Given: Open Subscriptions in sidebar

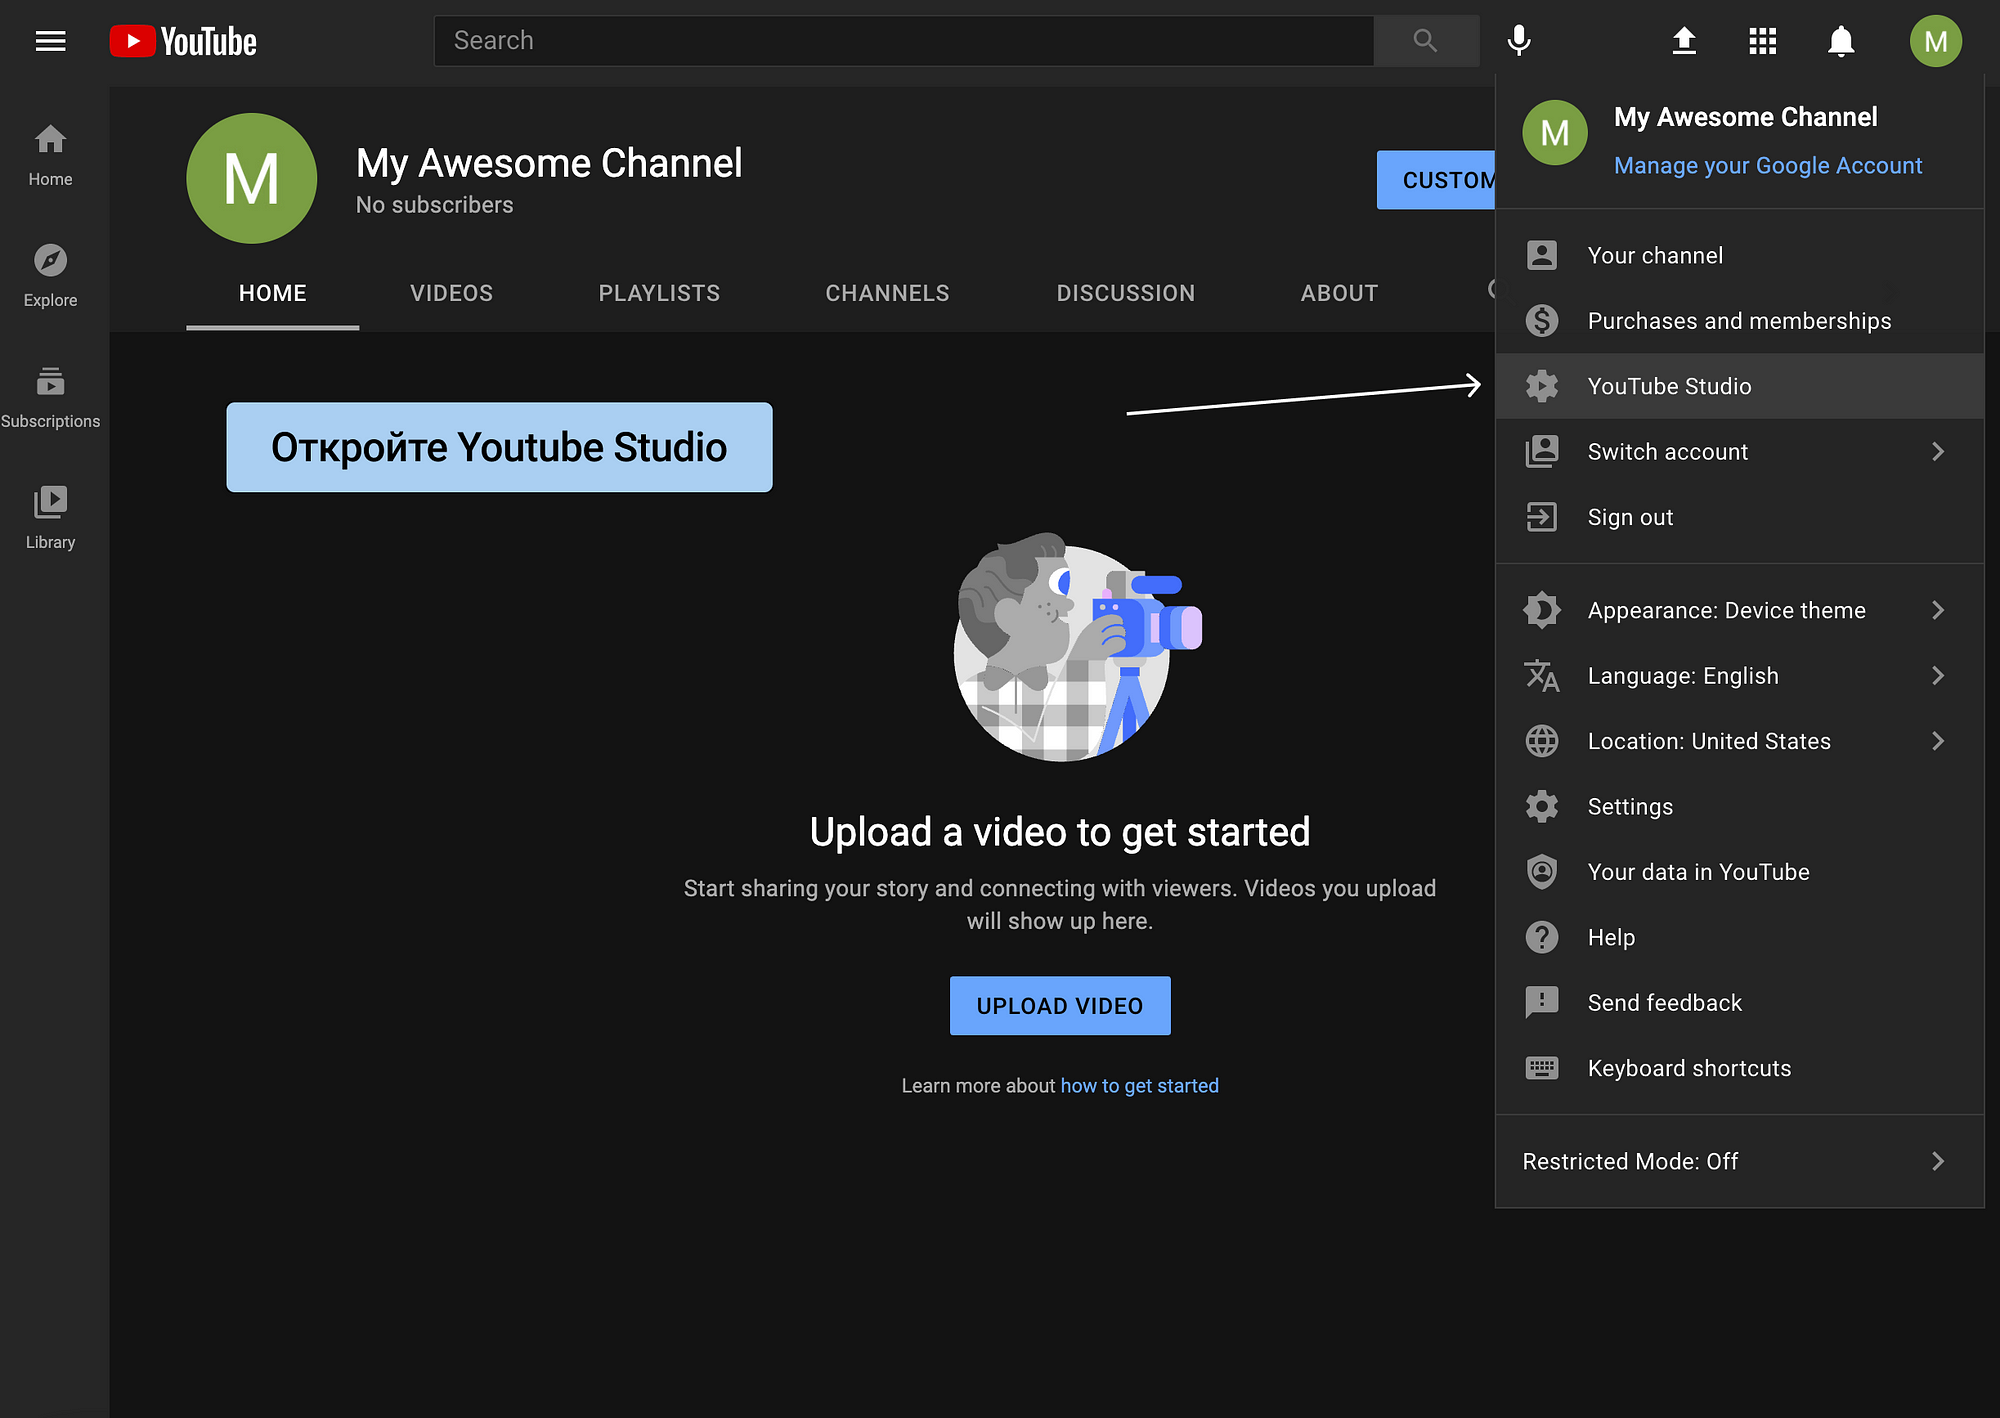Looking at the screenshot, I should [50, 397].
